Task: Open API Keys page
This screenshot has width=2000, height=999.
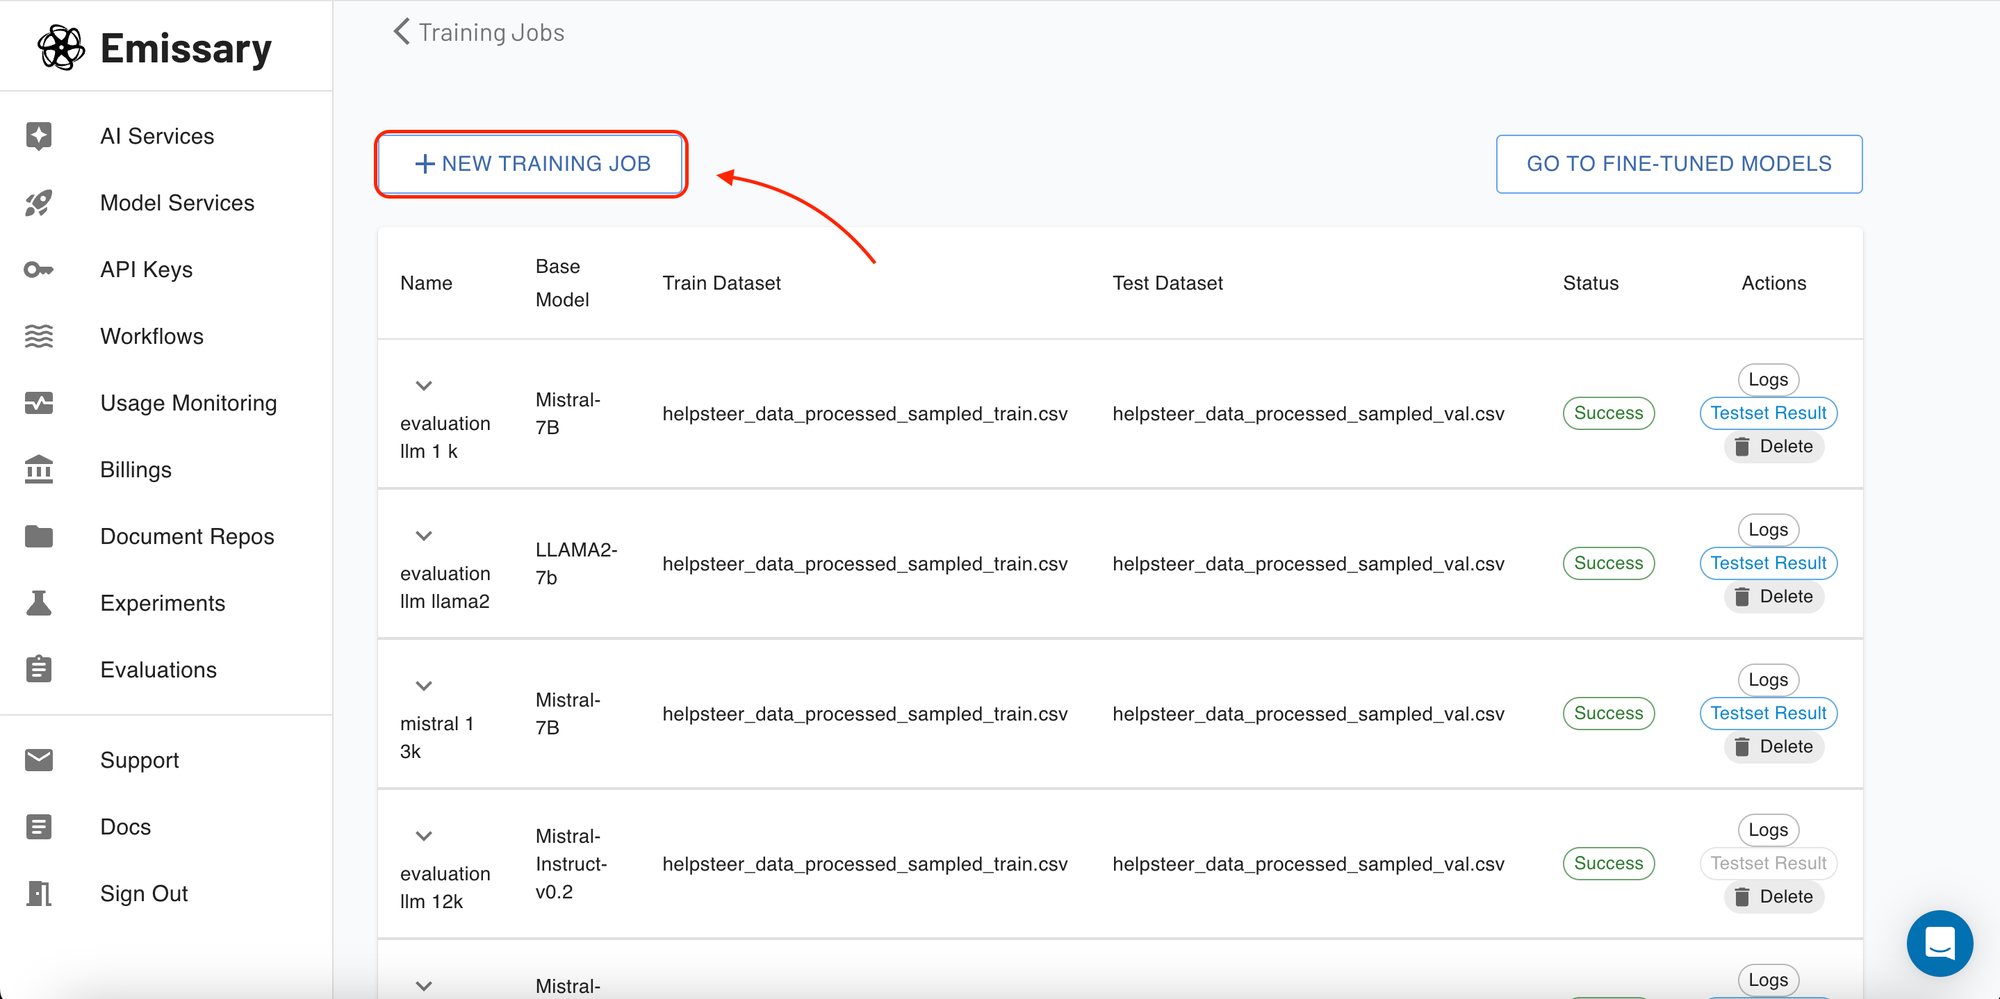Action: 146,270
